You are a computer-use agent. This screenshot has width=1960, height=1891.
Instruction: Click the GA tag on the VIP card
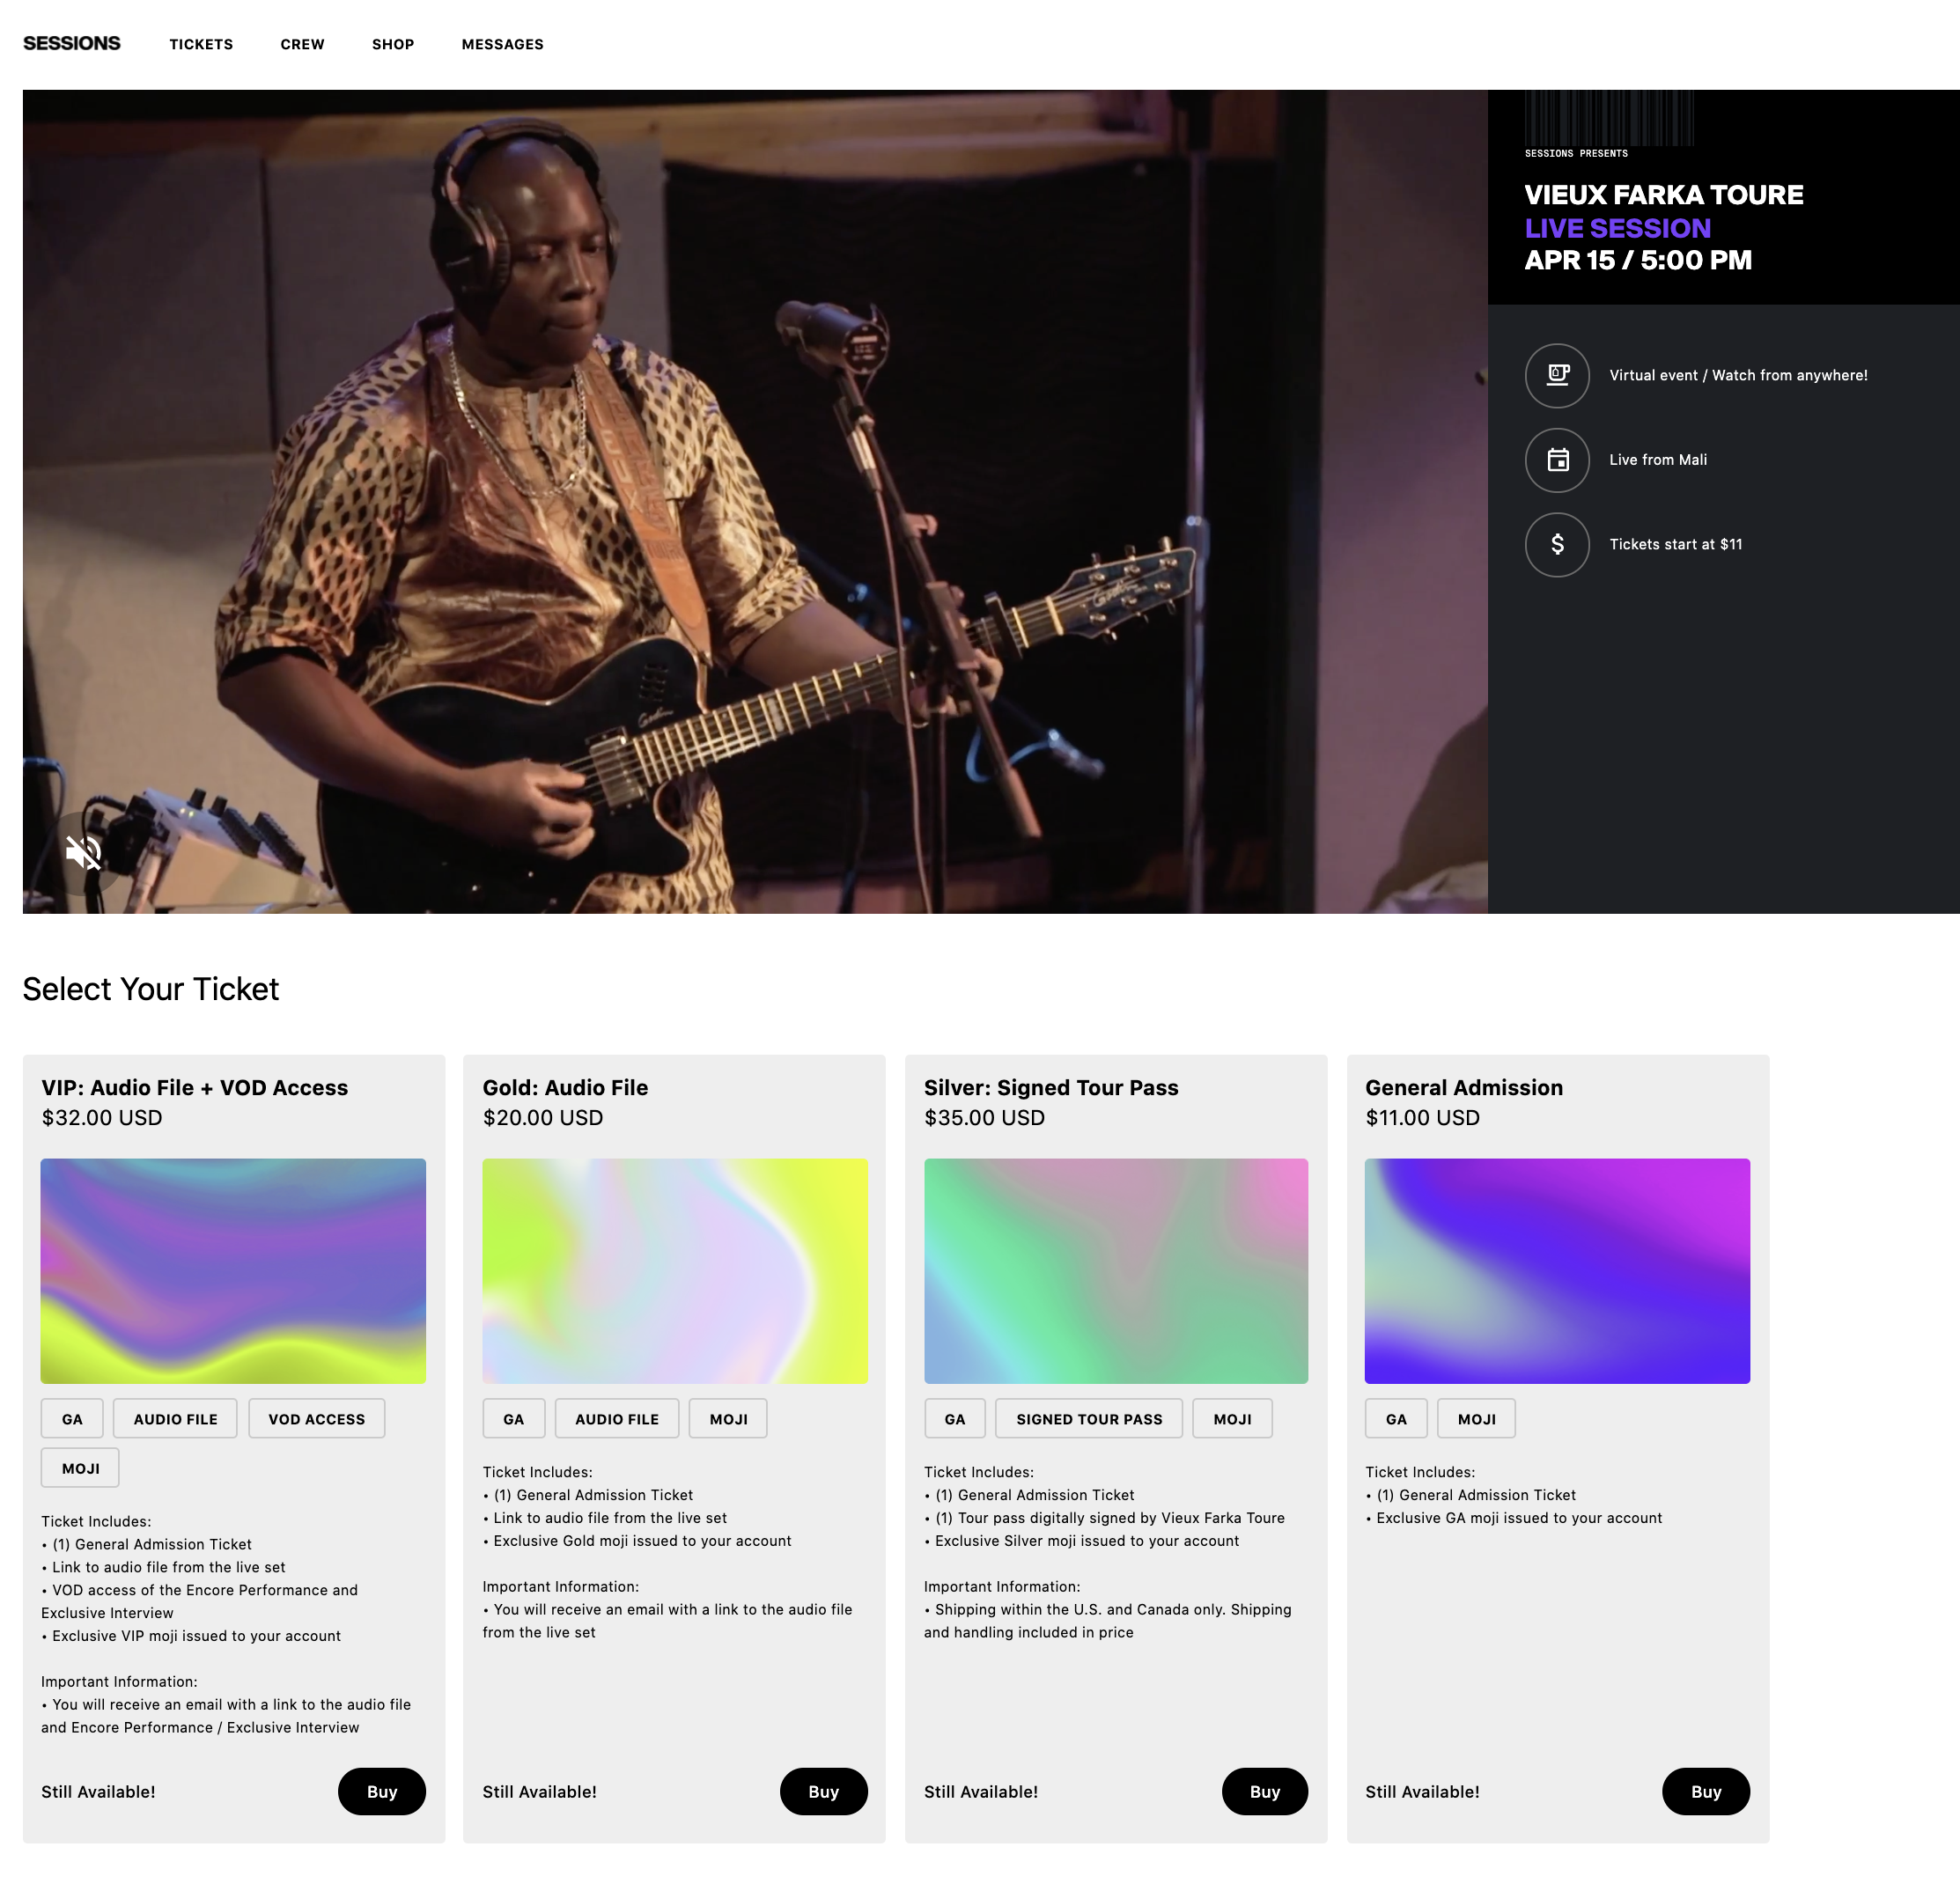(x=72, y=1418)
